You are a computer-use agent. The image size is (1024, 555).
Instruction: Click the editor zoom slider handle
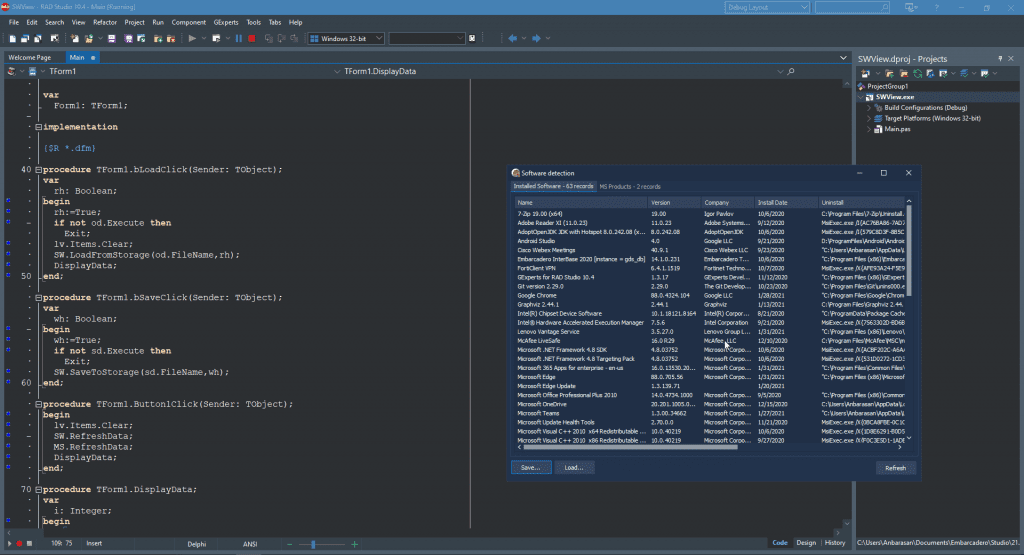coord(313,544)
